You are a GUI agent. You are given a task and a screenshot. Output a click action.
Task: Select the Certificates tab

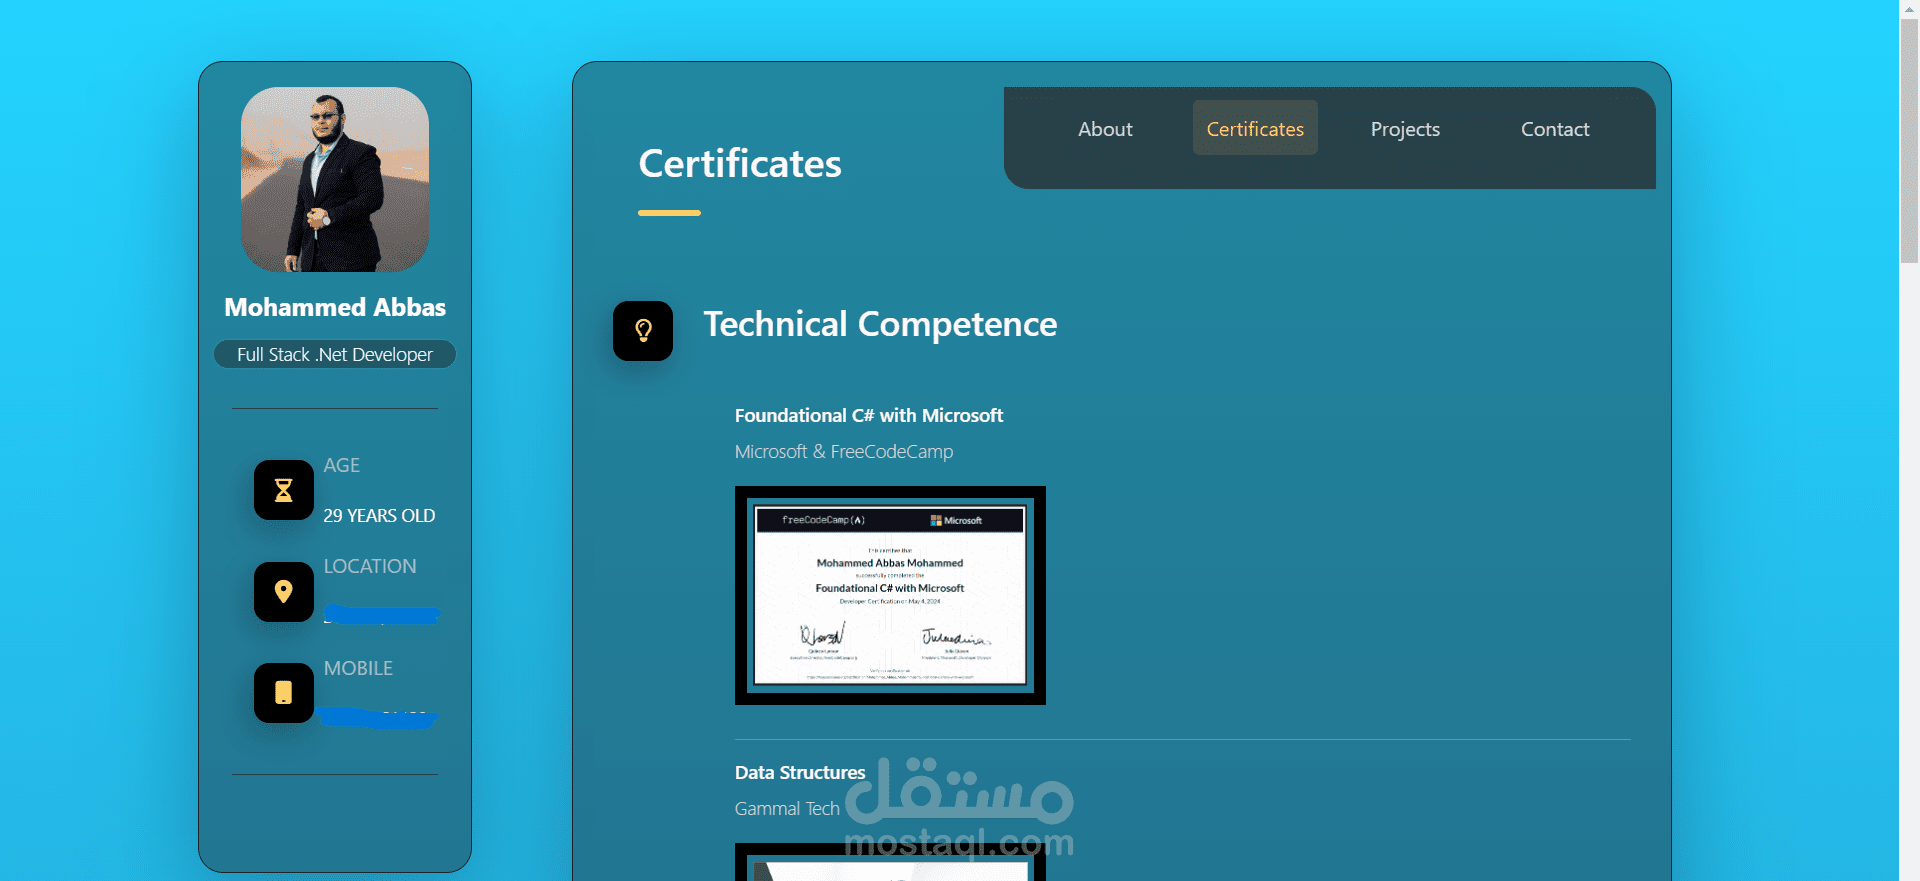[x=1255, y=128]
